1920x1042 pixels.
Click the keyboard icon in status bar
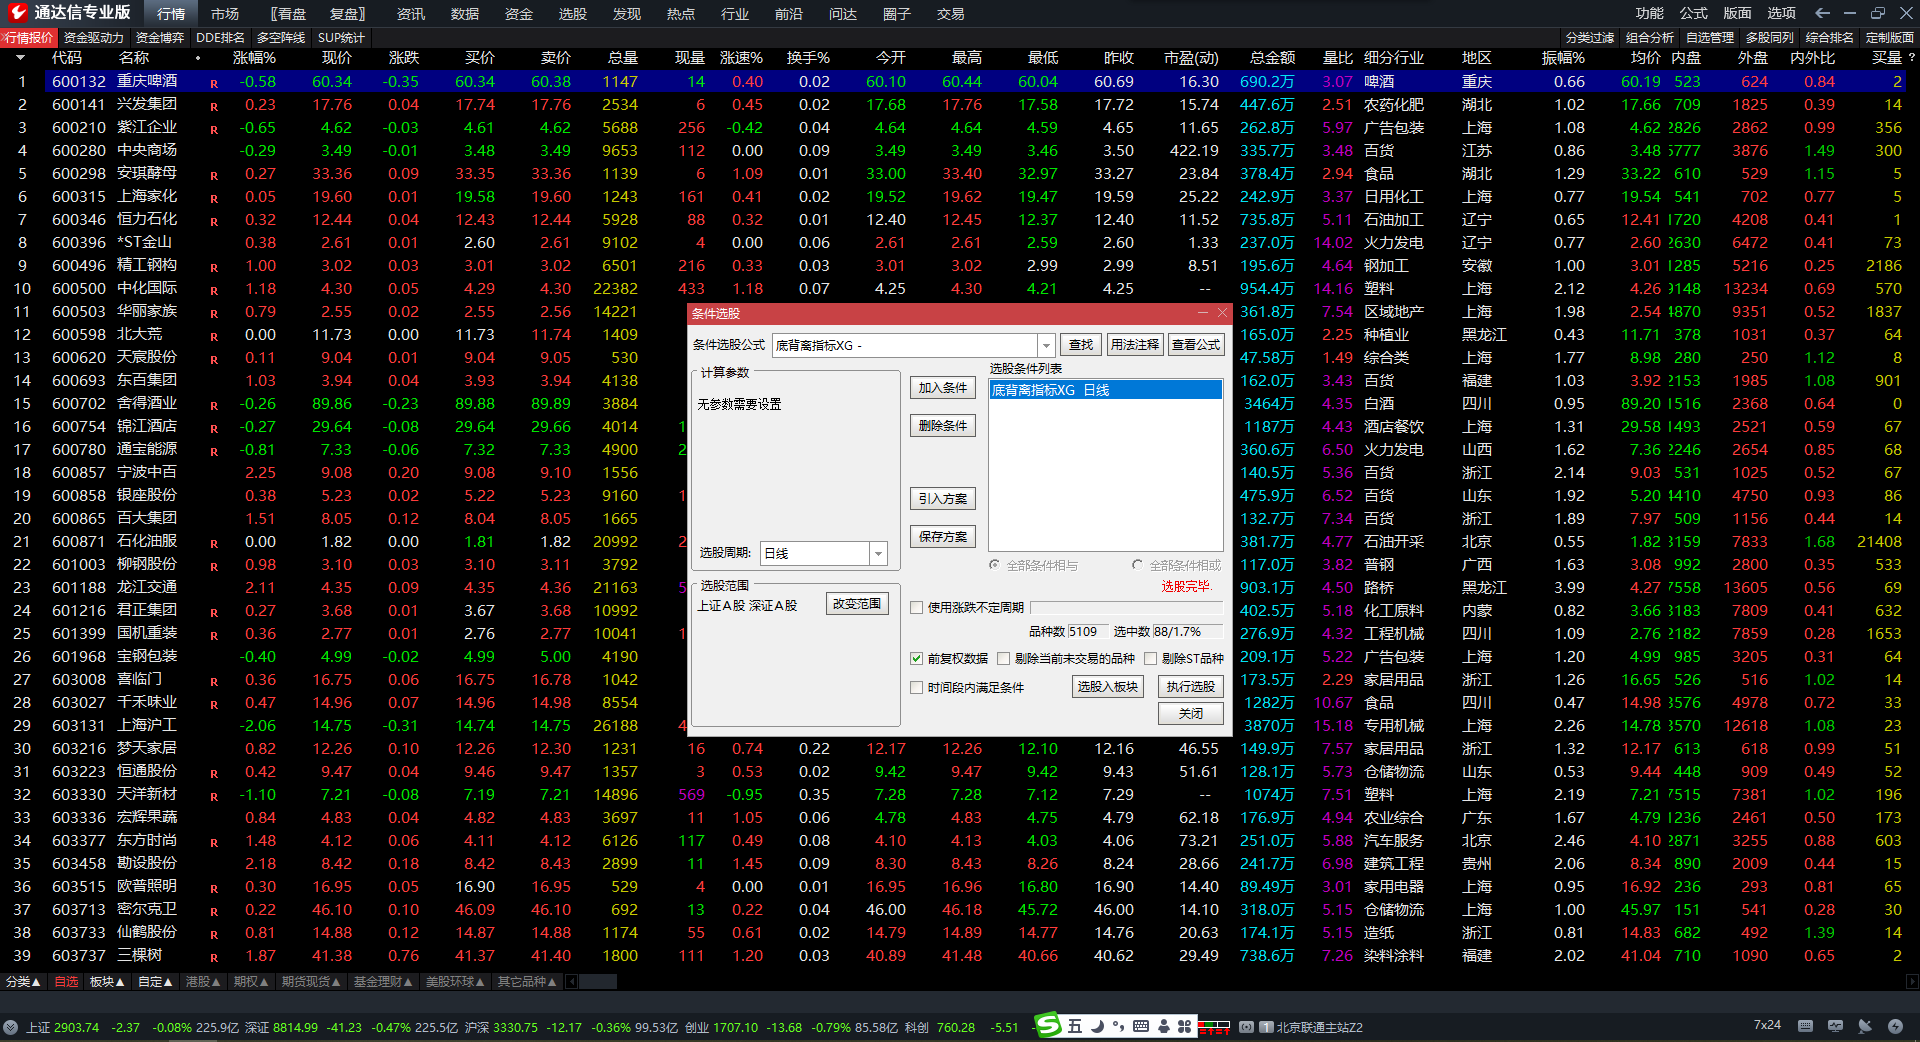pos(1805,1026)
